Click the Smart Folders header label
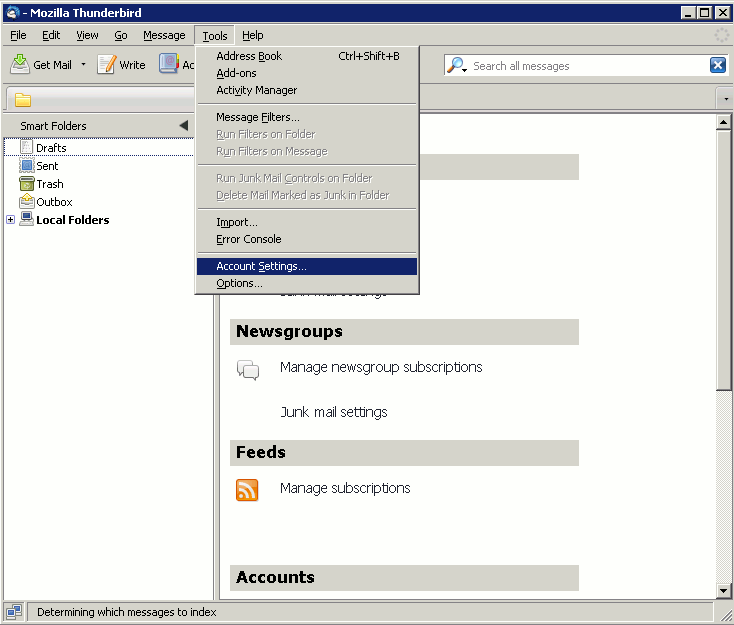 click(x=53, y=125)
